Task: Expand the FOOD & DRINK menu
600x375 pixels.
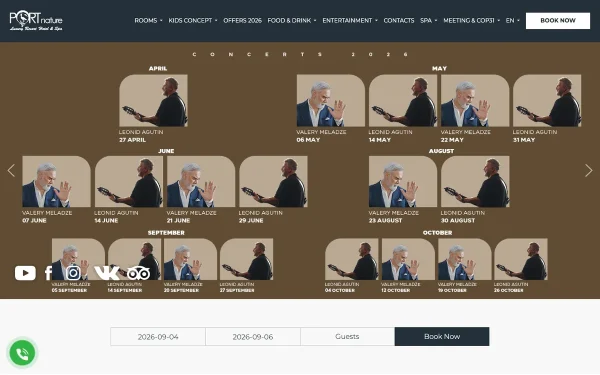Action: [x=292, y=20]
